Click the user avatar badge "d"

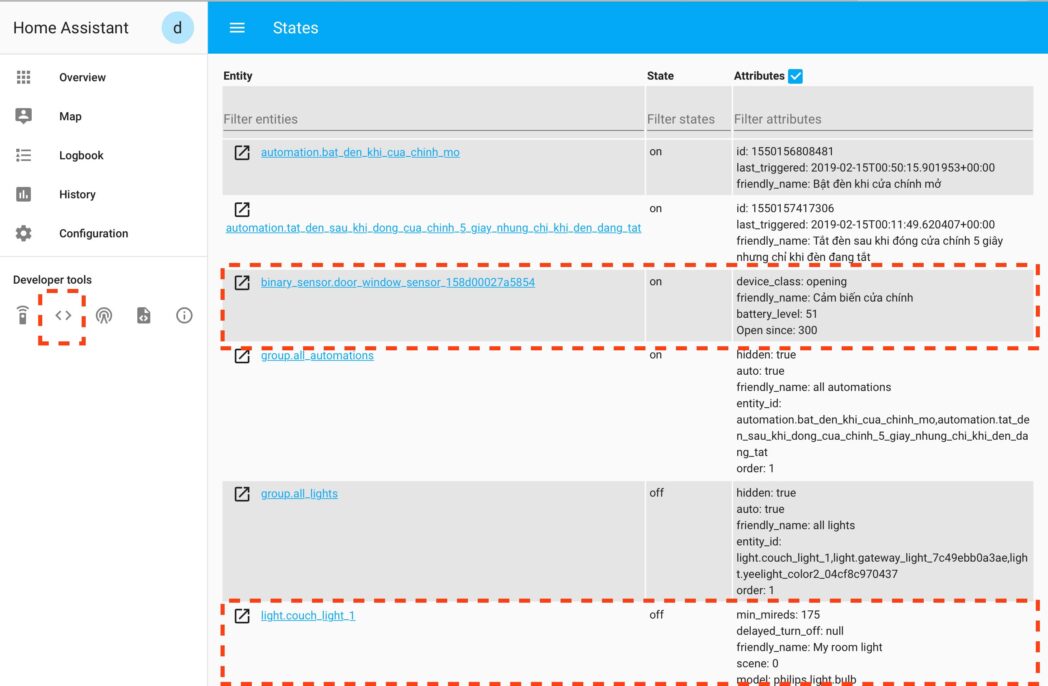(x=177, y=28)
